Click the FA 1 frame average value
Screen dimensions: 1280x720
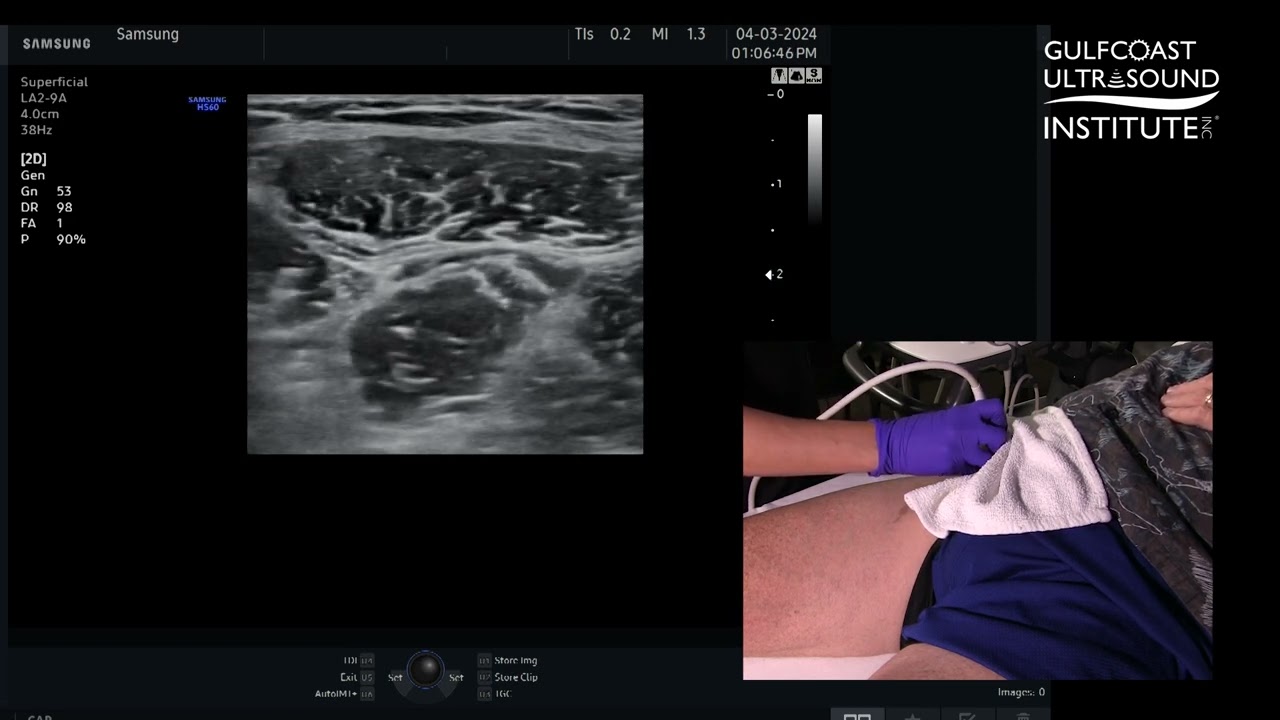pyautogui.click(x=41, y=223)
